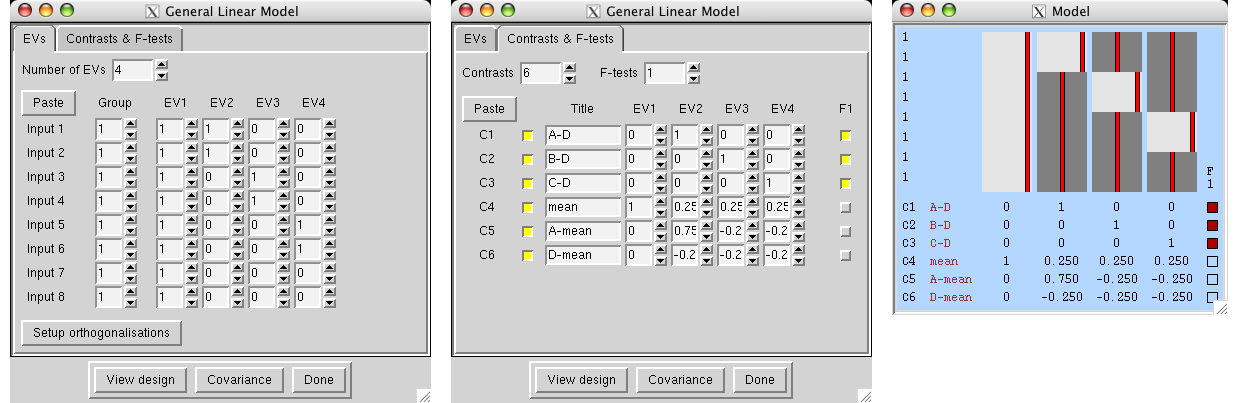Click the A-D contrast title field
Image resolution: width=1238 pixels, height=403 pixels.
(583, 135)
